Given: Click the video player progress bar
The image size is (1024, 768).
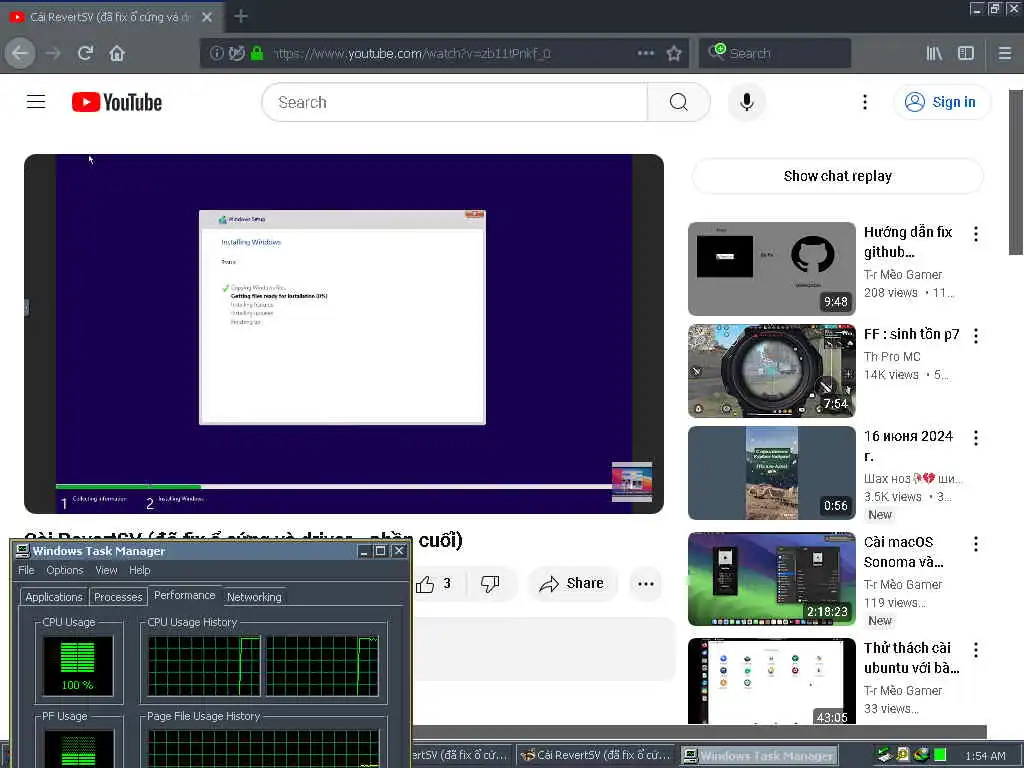Looking at the screenshot, I should coord(333,487).
